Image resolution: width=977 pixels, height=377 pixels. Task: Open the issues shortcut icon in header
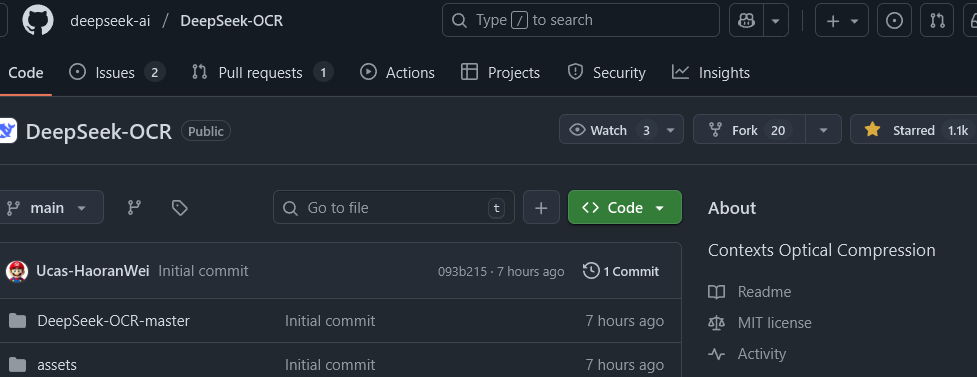coord(894,20)
